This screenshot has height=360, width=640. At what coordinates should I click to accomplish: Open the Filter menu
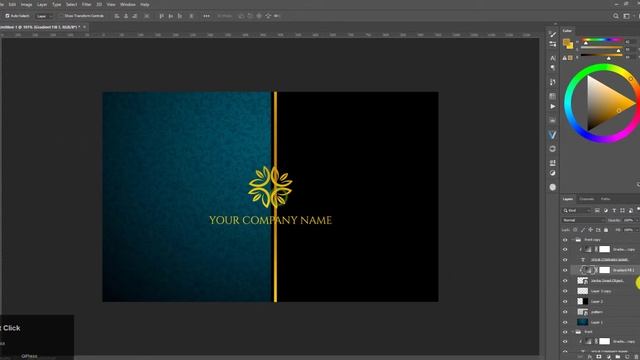(x=87, y=4)
